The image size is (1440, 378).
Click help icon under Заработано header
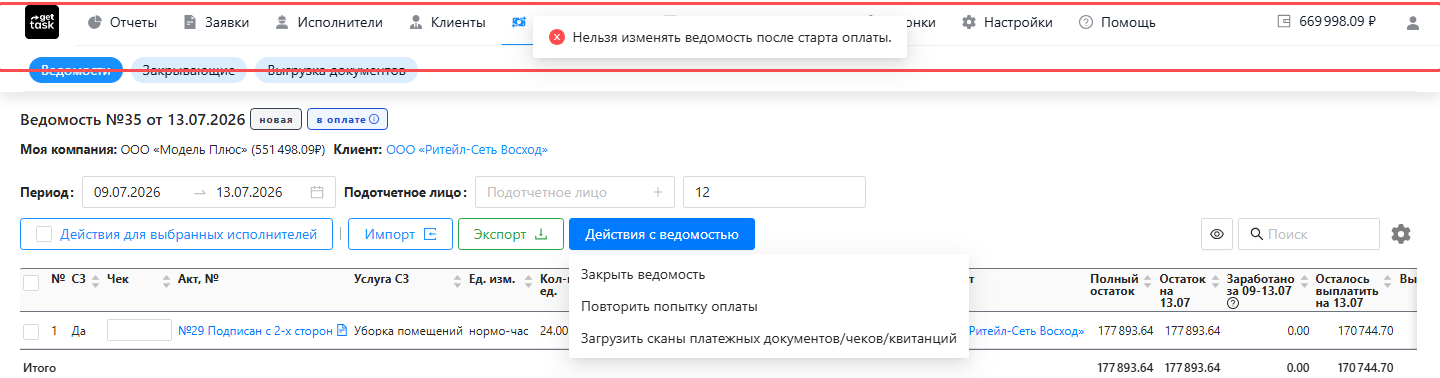point(1232,304)
